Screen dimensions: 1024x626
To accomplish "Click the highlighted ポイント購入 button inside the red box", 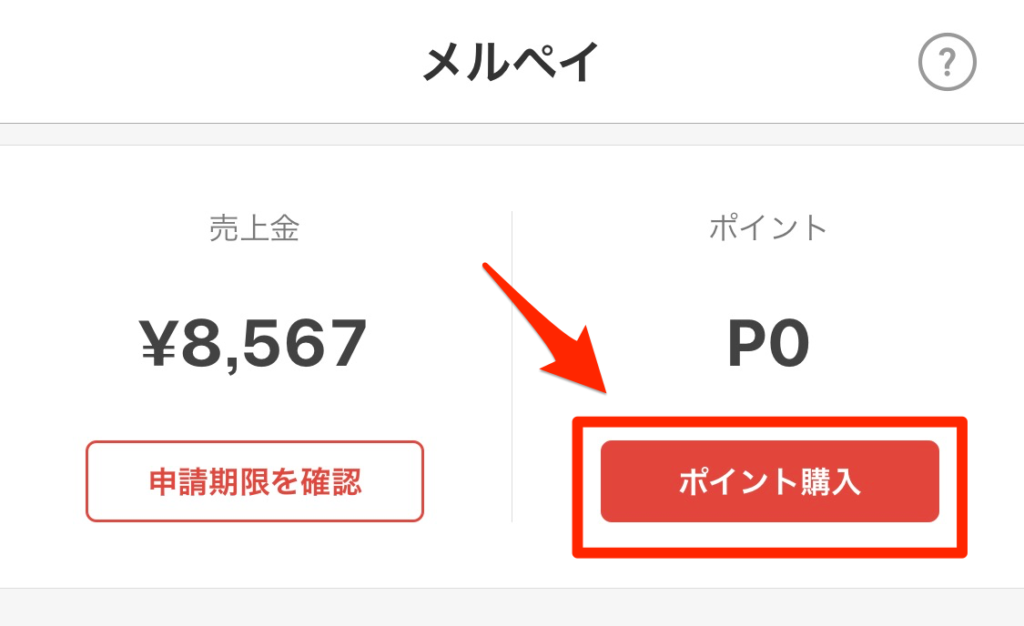I will 768,482.
